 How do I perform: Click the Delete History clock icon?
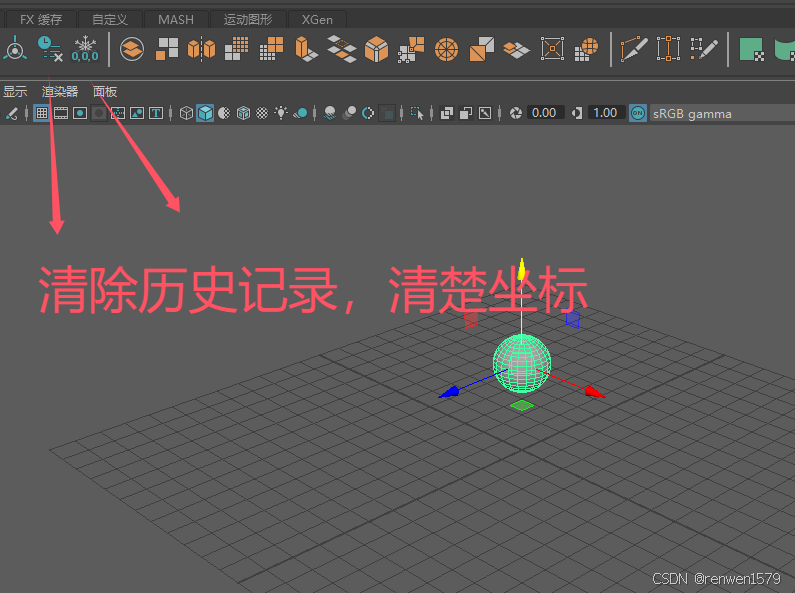click(x=50, y=49)
